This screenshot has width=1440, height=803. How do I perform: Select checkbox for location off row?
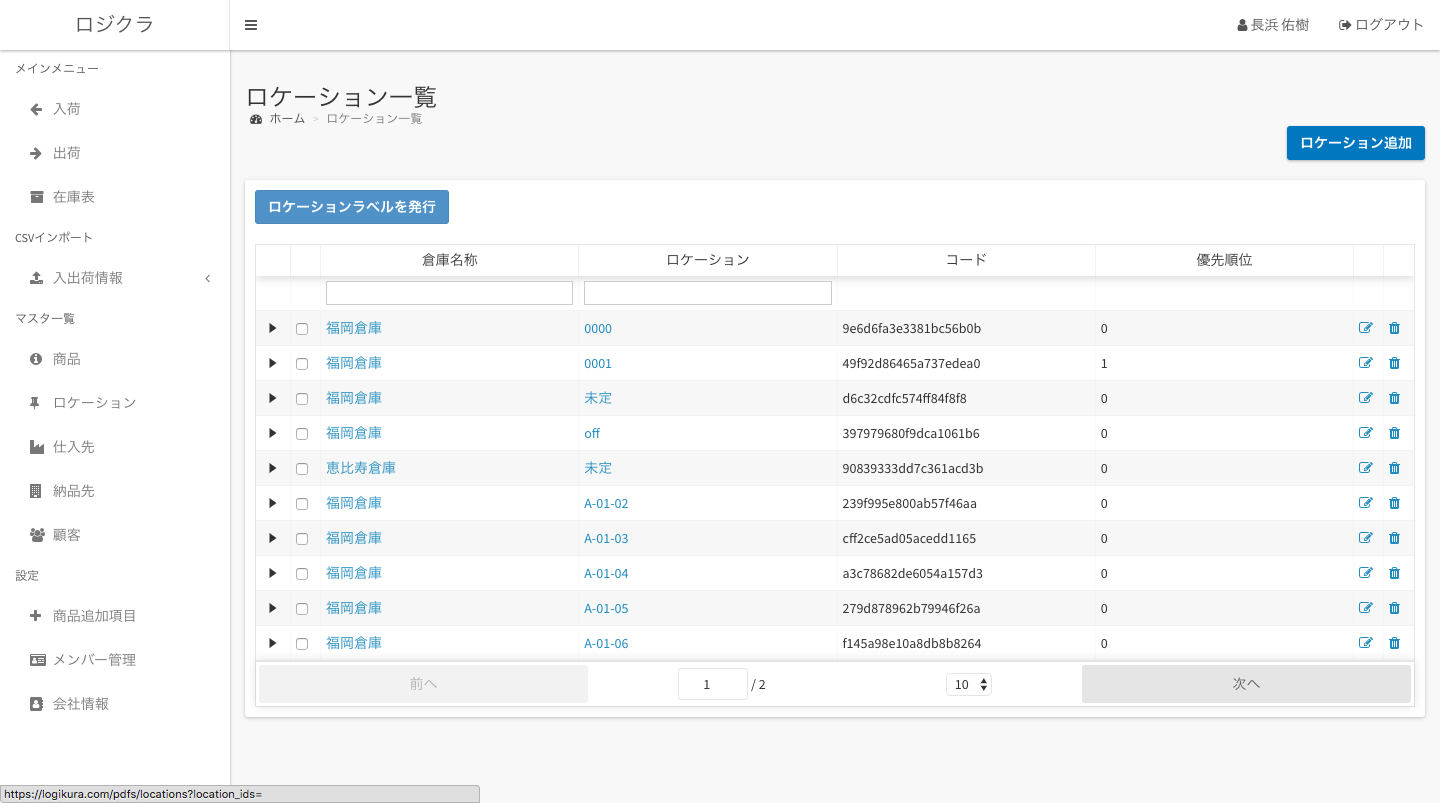(302, 434)
